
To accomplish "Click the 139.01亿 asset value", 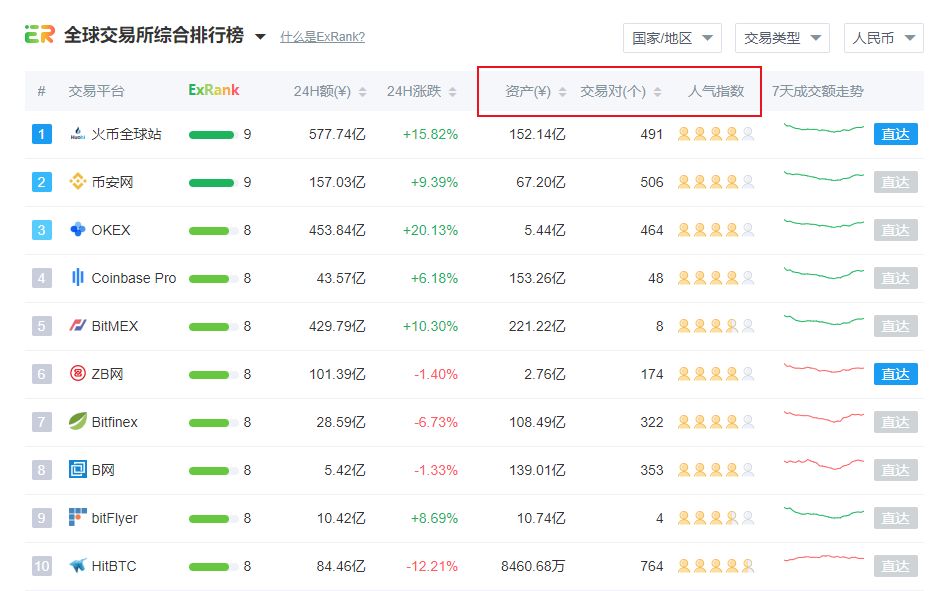I will 537,470.
